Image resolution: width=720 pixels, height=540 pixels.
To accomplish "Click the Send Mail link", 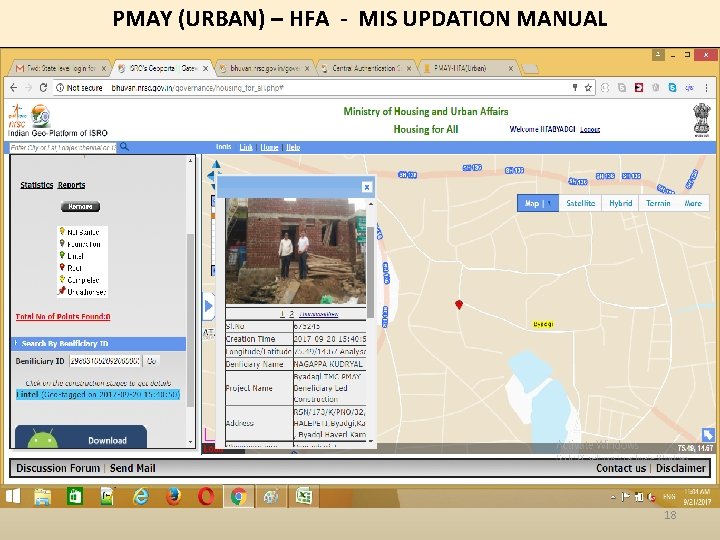I will tap(133, 468).
